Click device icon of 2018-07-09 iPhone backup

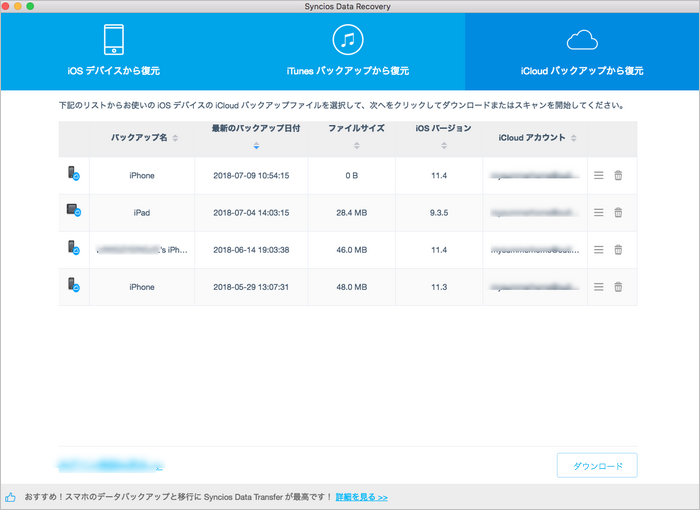click(74, 173)
